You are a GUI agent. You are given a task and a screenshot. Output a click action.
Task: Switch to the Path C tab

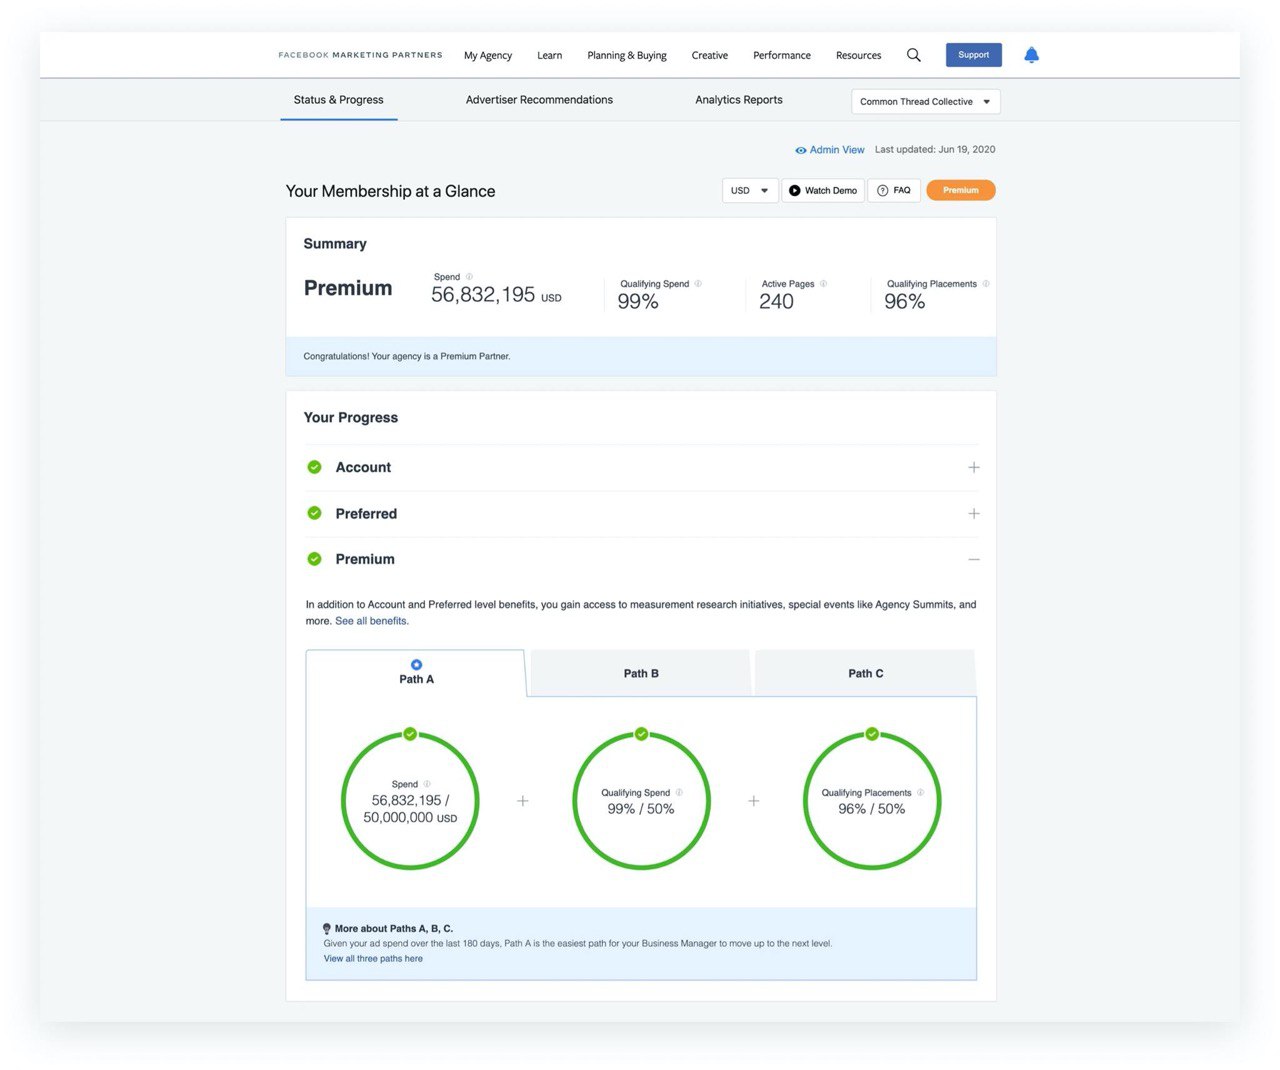[x=866, y=673]
